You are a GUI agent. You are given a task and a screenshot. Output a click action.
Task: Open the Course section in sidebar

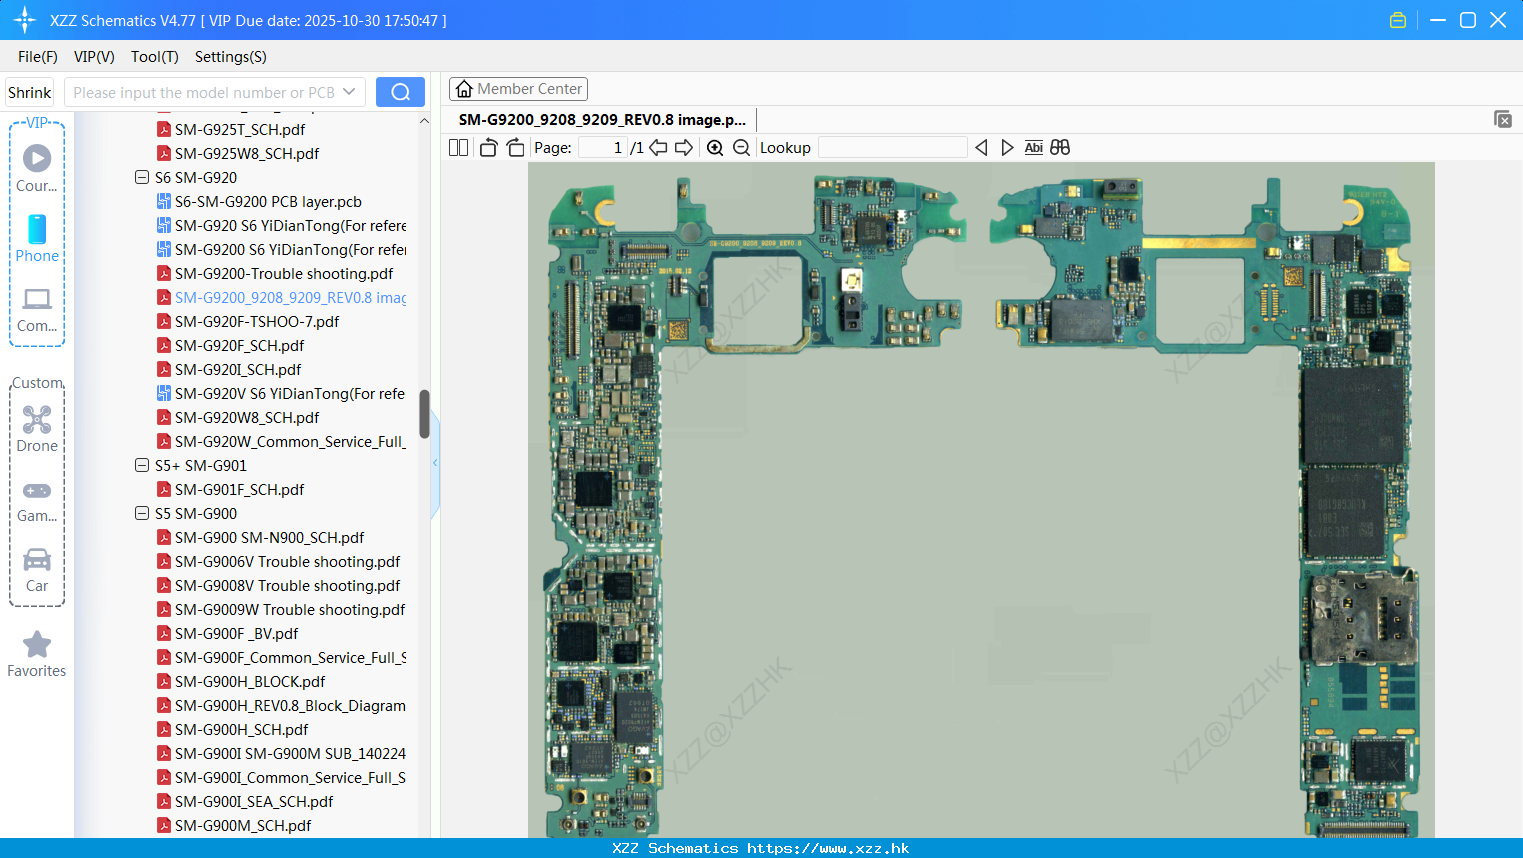pyautogui.click(x=37, y=168)
